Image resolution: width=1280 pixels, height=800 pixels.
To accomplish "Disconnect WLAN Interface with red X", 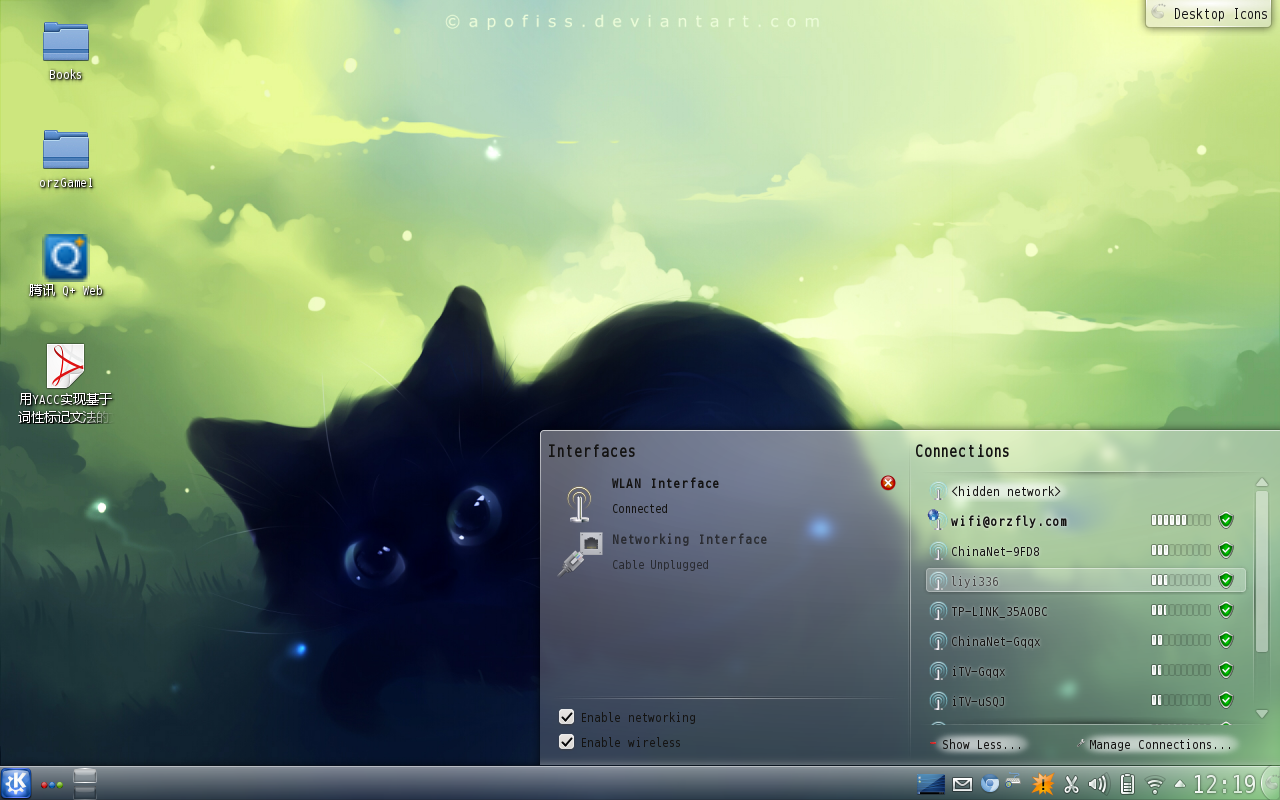I will pos(888,483).
